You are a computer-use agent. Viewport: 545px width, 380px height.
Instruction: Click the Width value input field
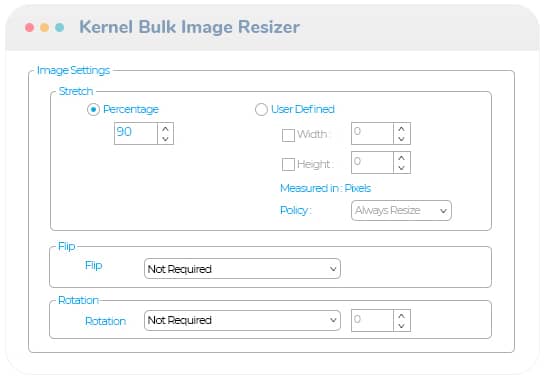click(x=373, y=133)
